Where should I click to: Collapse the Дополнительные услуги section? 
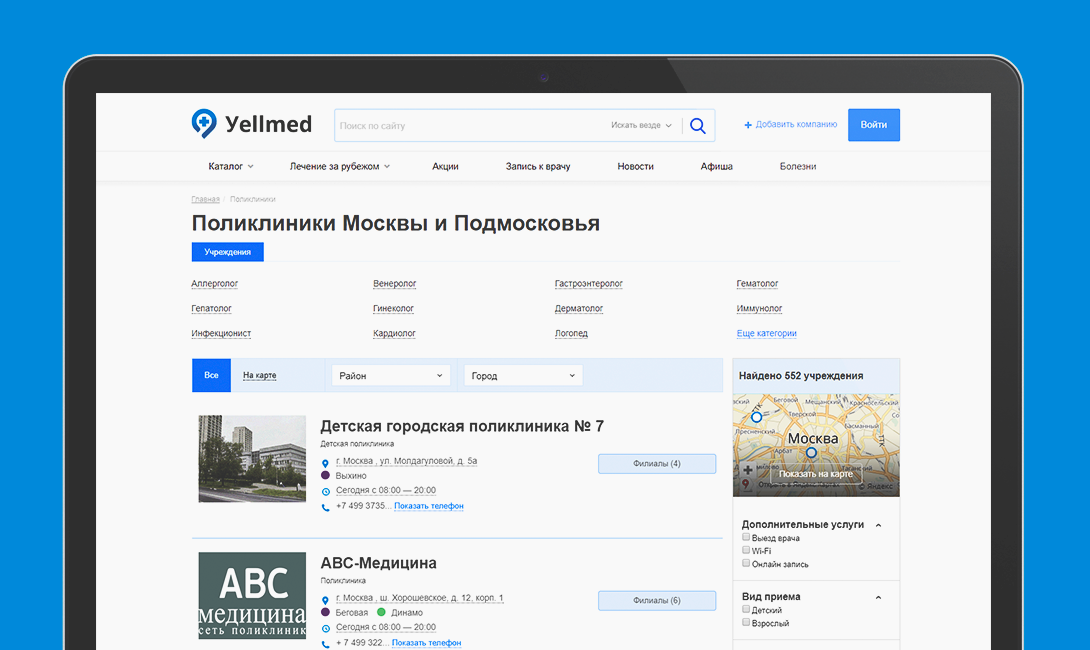pyautogui.click(x=879, y=526)
